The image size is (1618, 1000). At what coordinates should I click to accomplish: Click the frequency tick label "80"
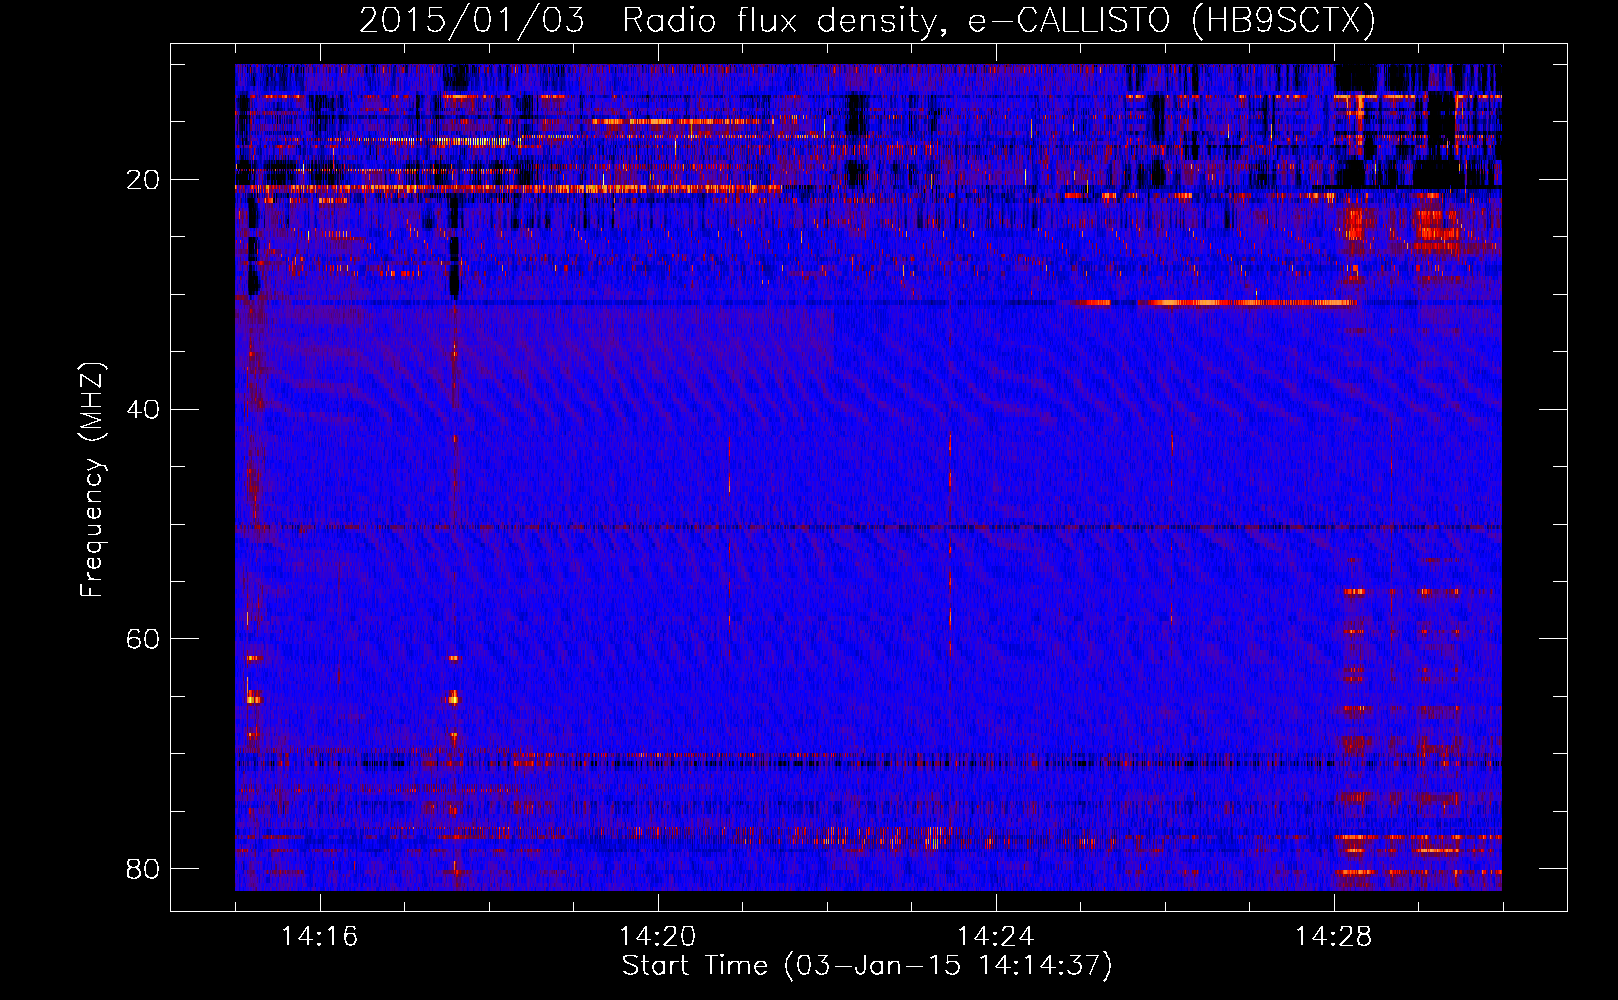tap(144, 868)
